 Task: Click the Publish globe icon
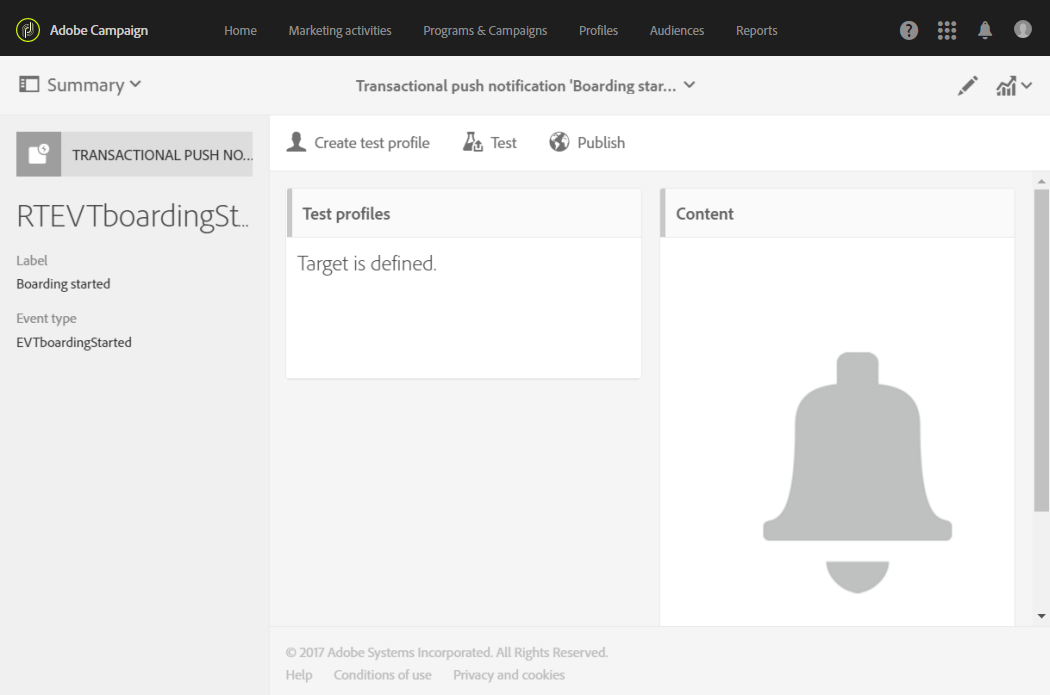click(x=559, y=142)
